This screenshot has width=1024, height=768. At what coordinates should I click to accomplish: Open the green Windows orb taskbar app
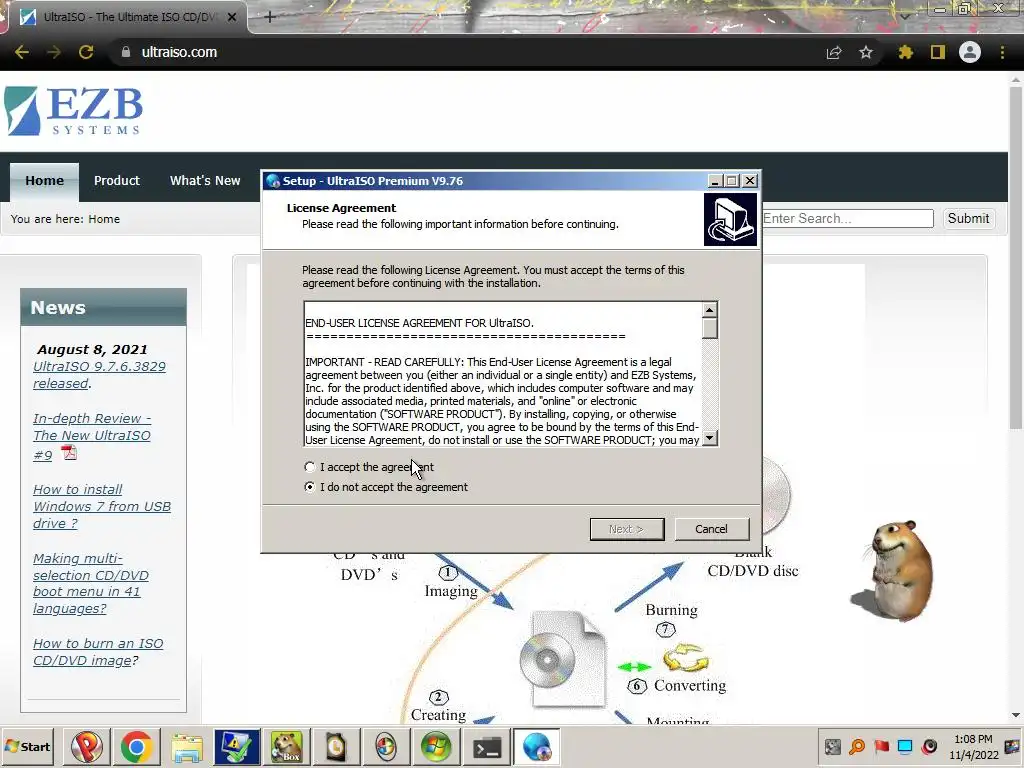(x=436, y=747)
